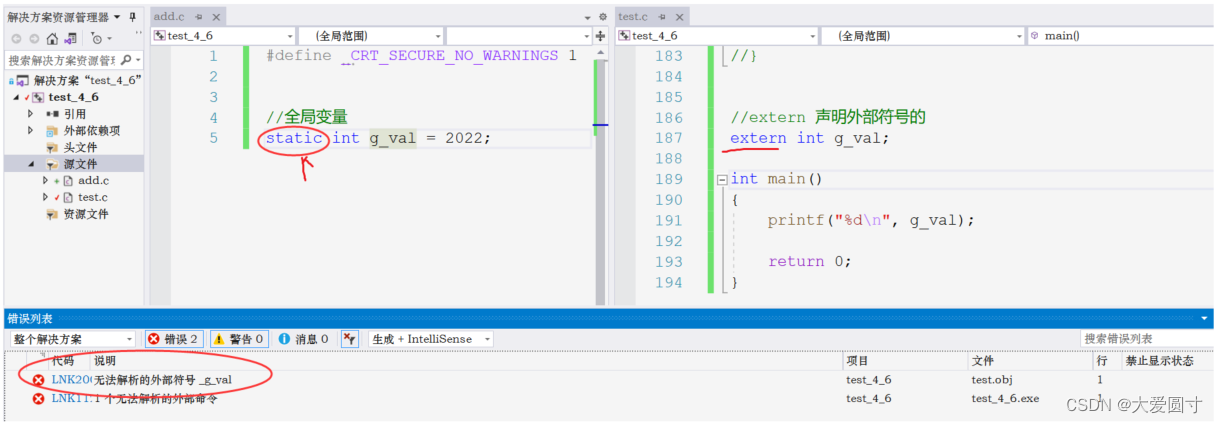The width and height of the screenshot is (1218, 423).
Task: Pin the test.c tab
Action: point(663,18)
